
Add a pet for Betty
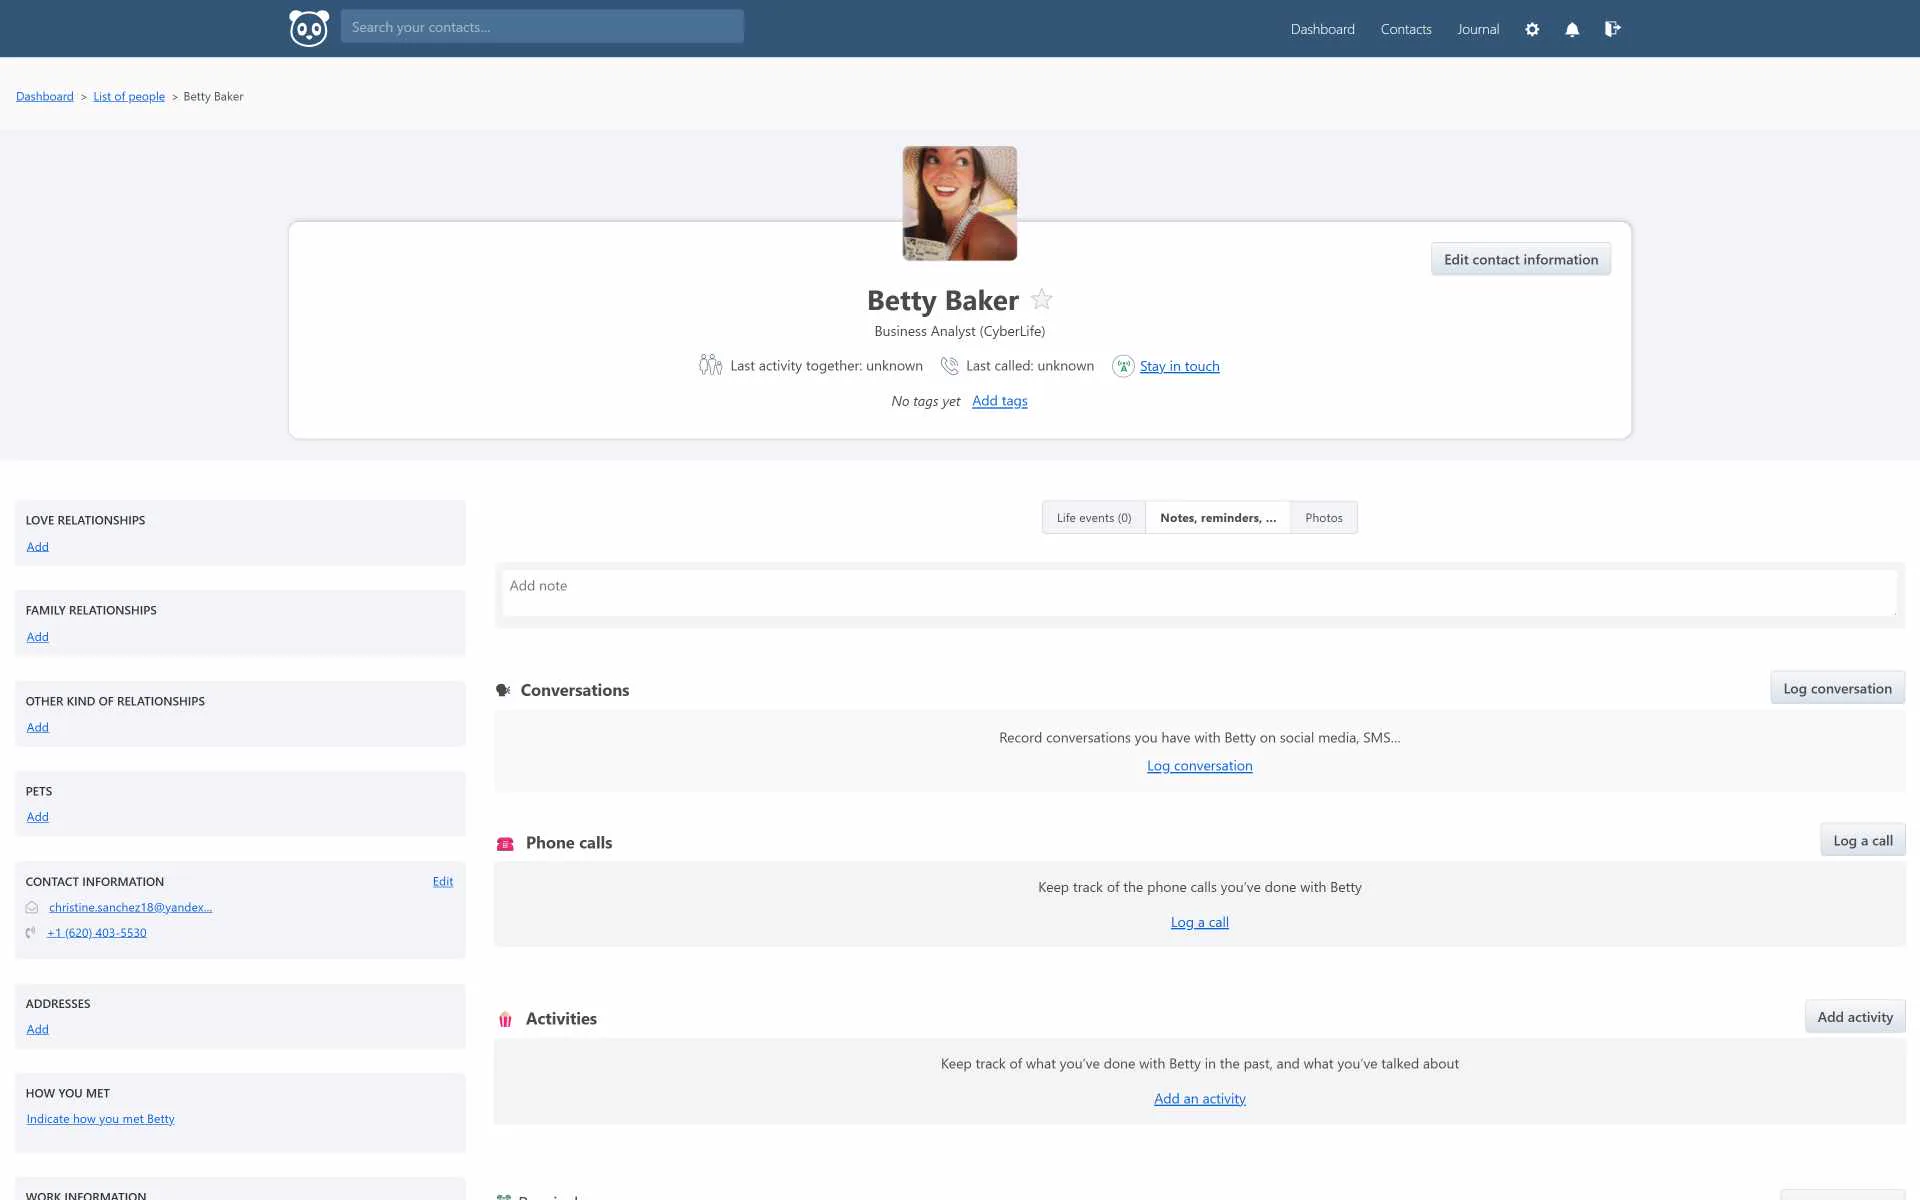click(x=37, y=817)
